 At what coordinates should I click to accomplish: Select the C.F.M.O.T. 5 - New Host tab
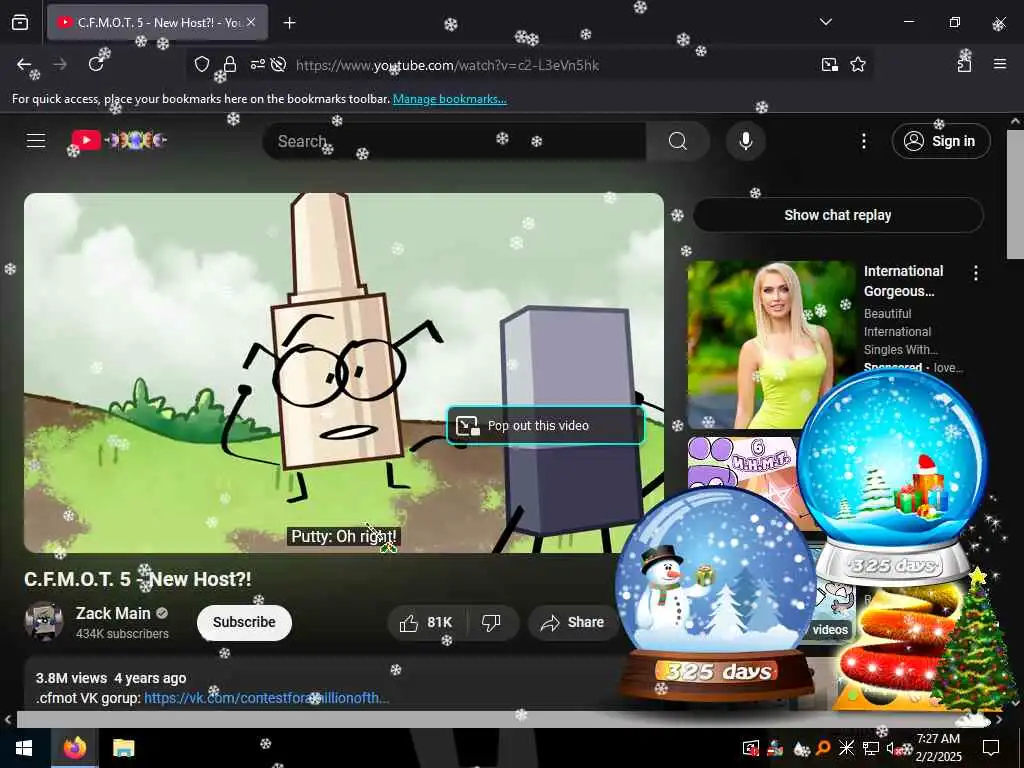coord(157,22)
